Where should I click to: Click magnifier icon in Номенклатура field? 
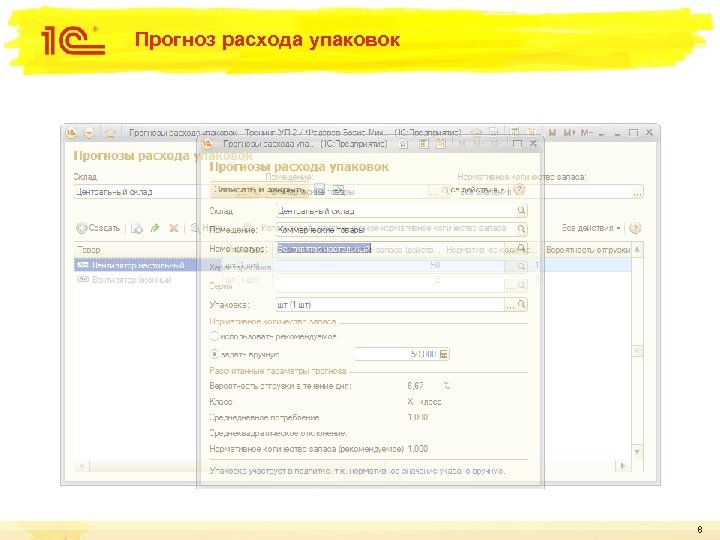521,248
